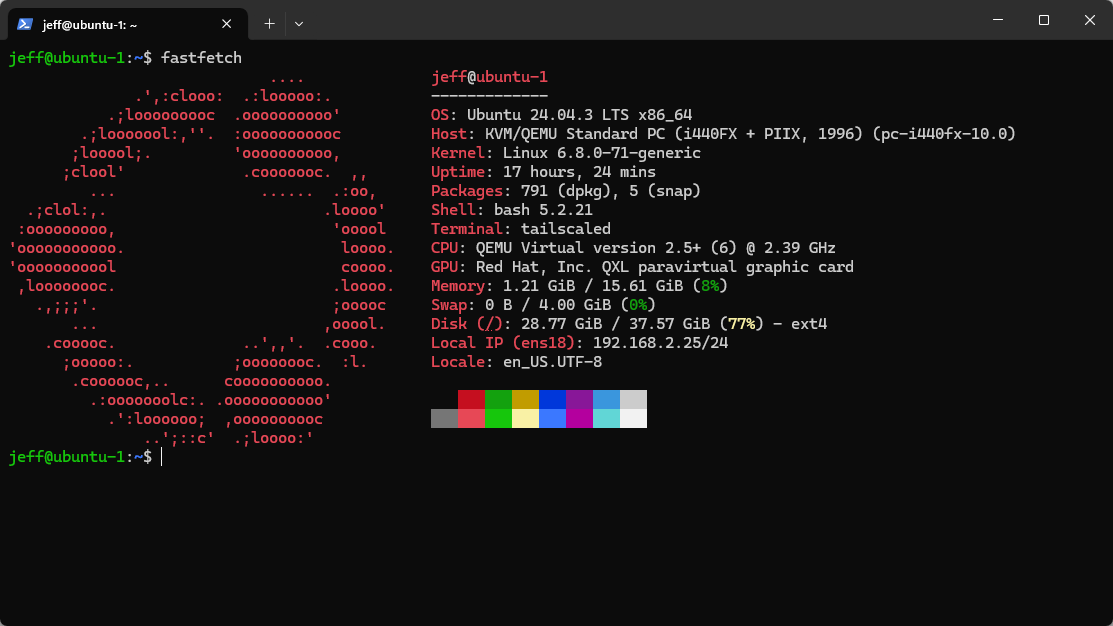This screenshot has width=1113, height=626.
Task: Expand the profile dropdown chevron
Action: pyautogui.click(x=299, y=23)
